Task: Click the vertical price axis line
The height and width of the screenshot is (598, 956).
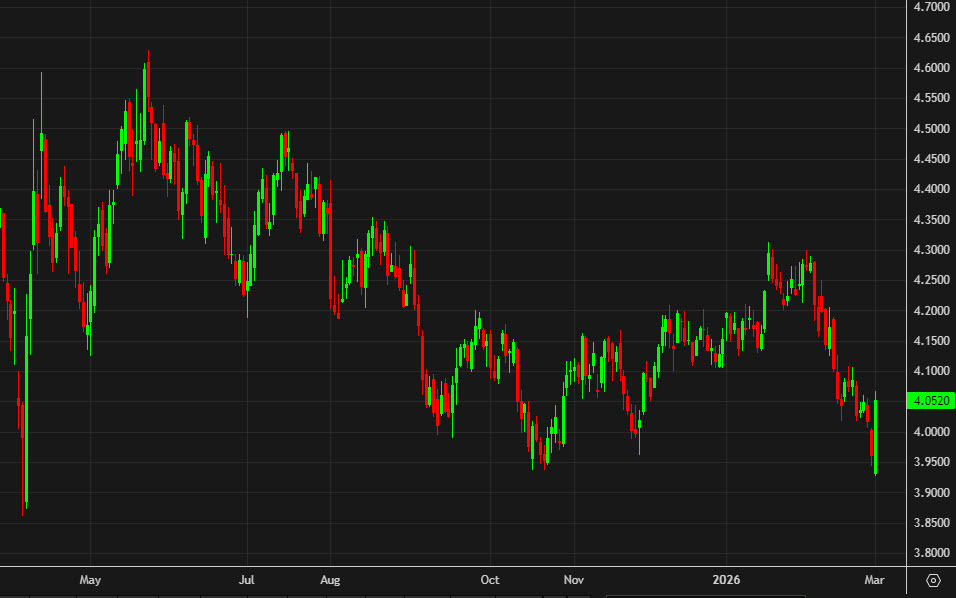Action: pyautogui.click(x=907, y=300)
